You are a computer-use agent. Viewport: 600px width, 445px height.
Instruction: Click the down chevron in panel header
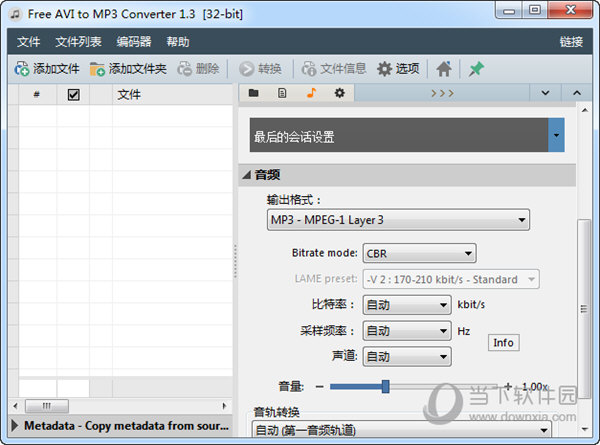[545, 93]
